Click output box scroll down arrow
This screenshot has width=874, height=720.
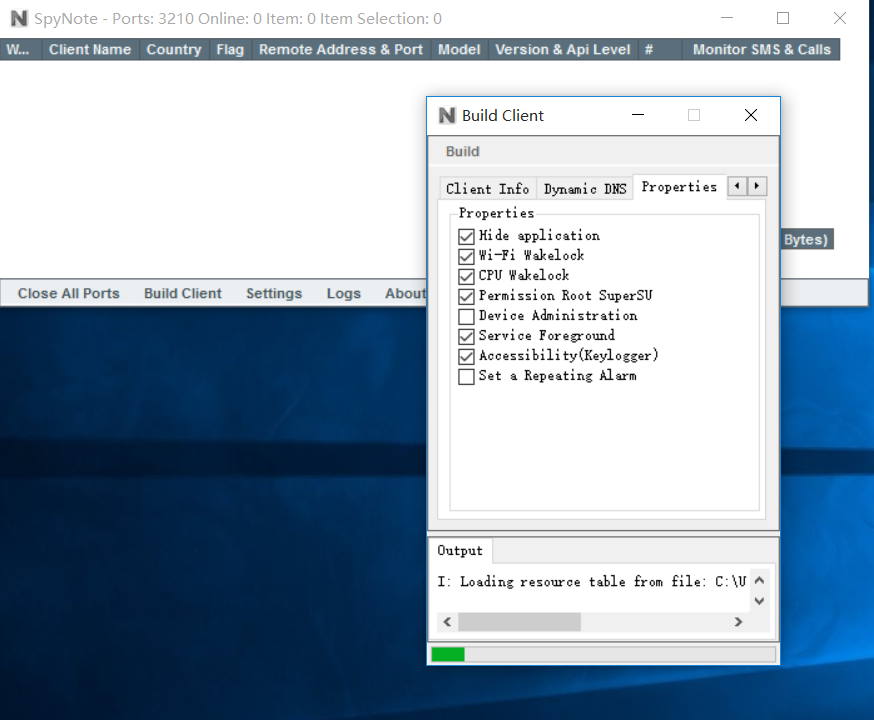(759, 601)
